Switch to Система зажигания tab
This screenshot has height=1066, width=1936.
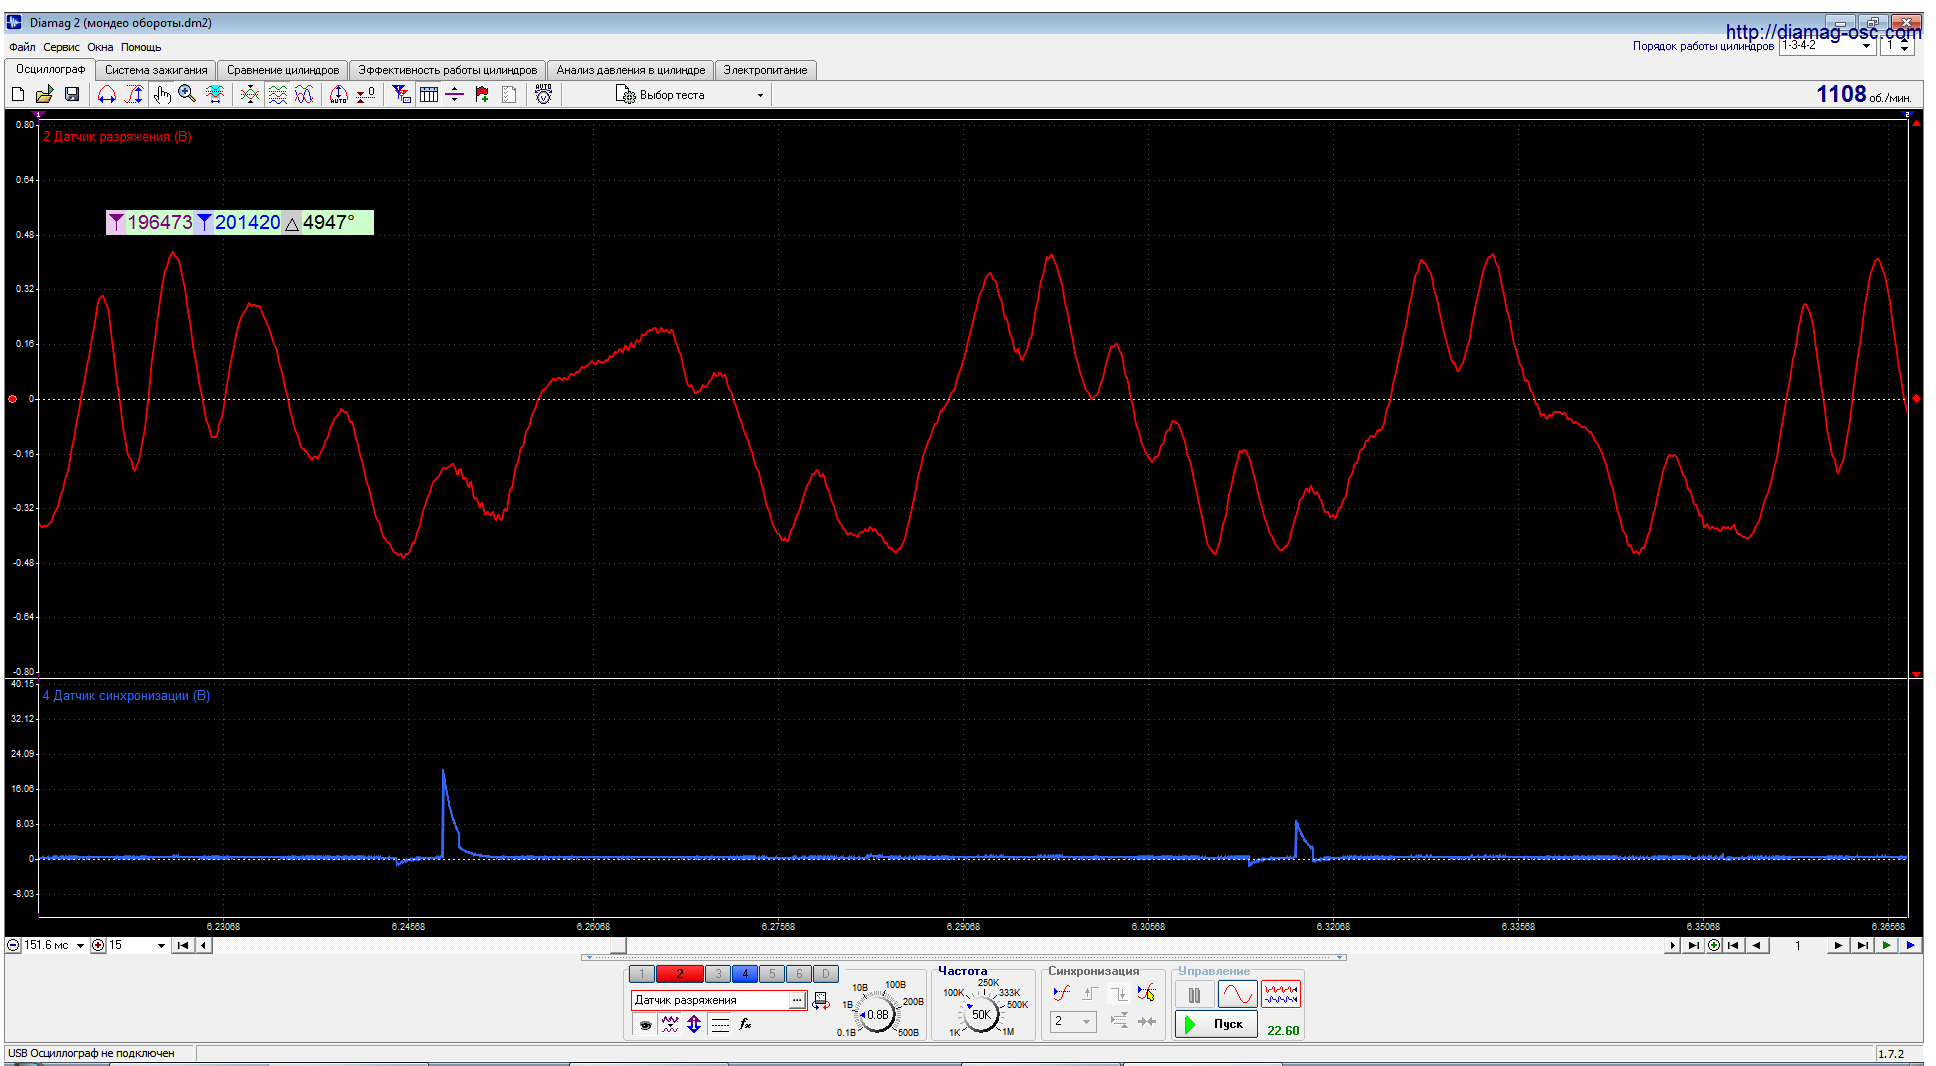pyautogui.click(x=156, y=70)
